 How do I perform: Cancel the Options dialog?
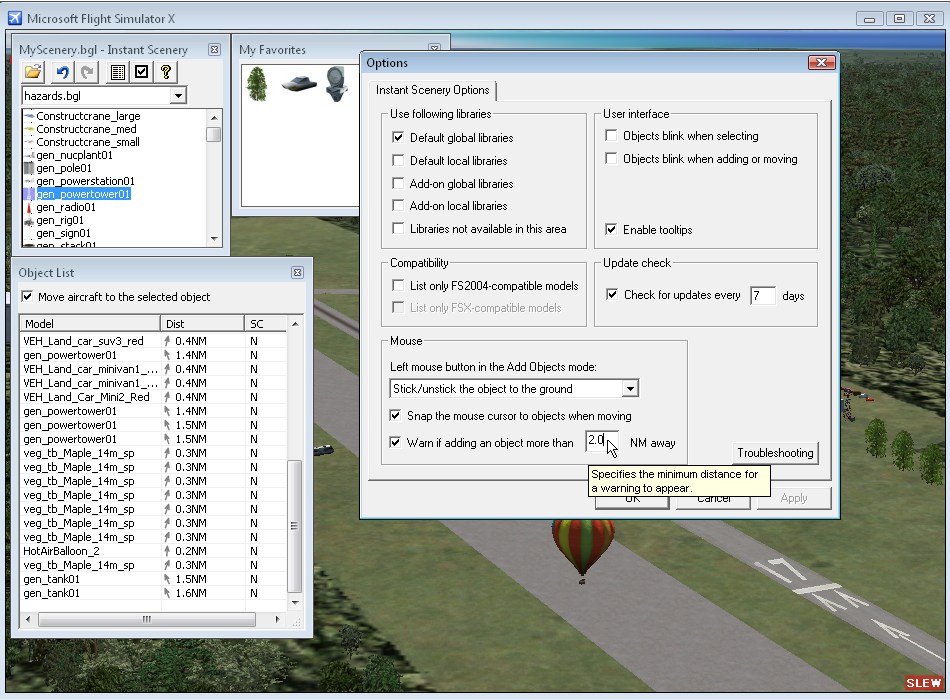(x=714, y=499)
